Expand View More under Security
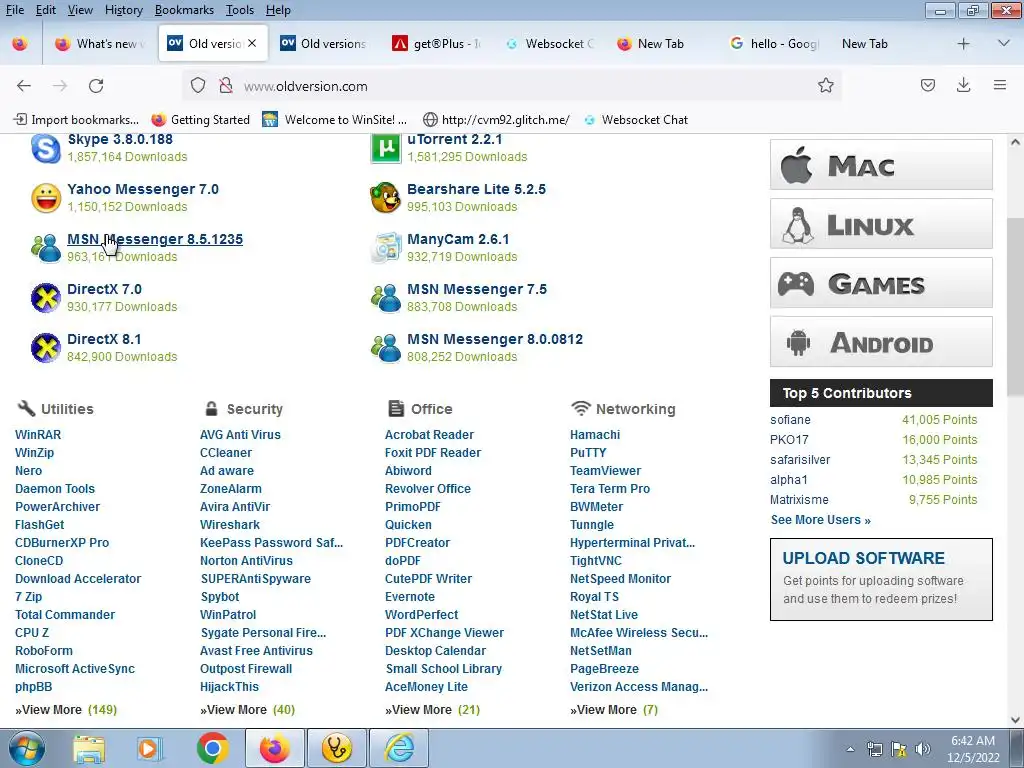1024x768 pixels. 247,710
